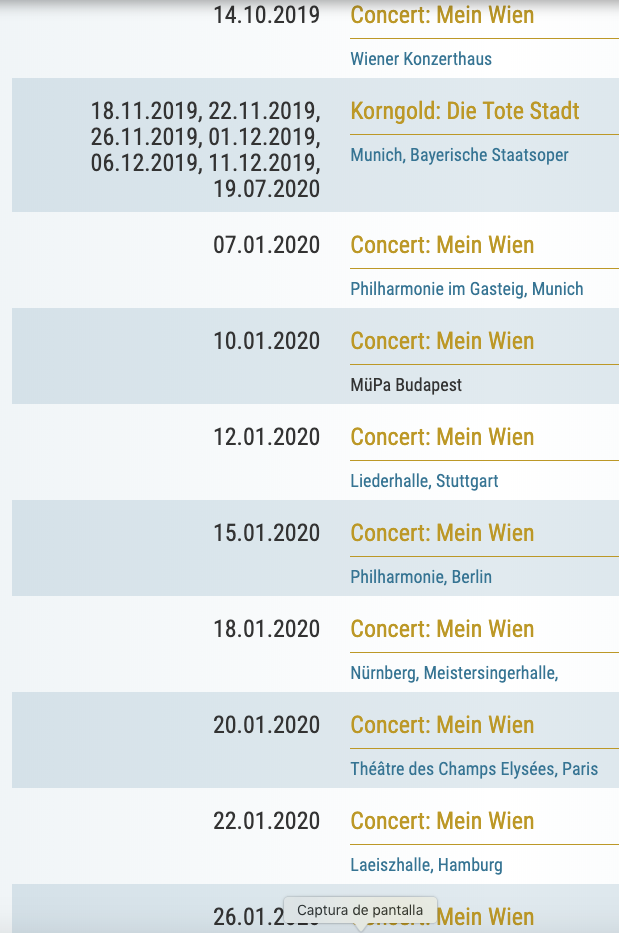This screenshot has height=933, width=619.
Task: Open the Mein Wien concert on 07.01.2020
Action: click(442, 245)
